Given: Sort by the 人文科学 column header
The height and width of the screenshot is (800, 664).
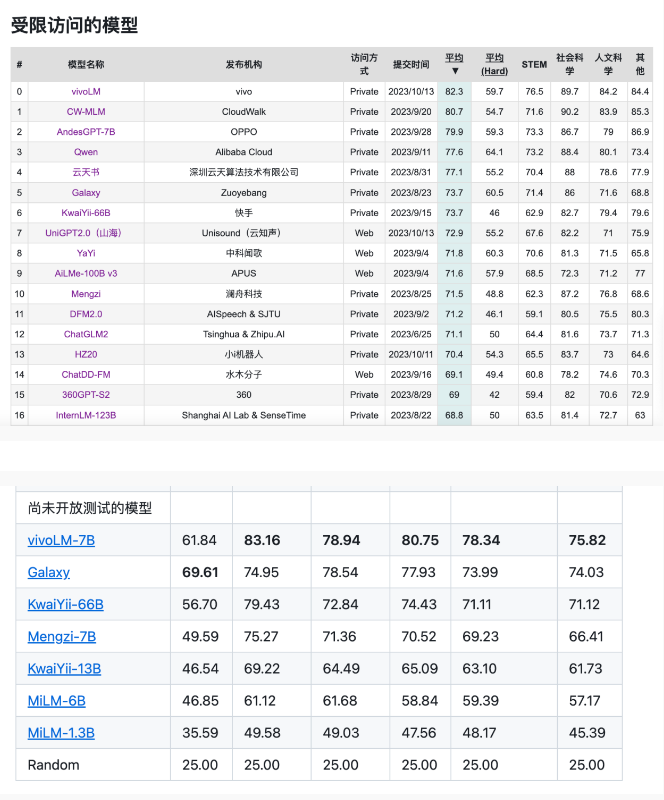Looking at the screenshot, I should tap(608, 64).
